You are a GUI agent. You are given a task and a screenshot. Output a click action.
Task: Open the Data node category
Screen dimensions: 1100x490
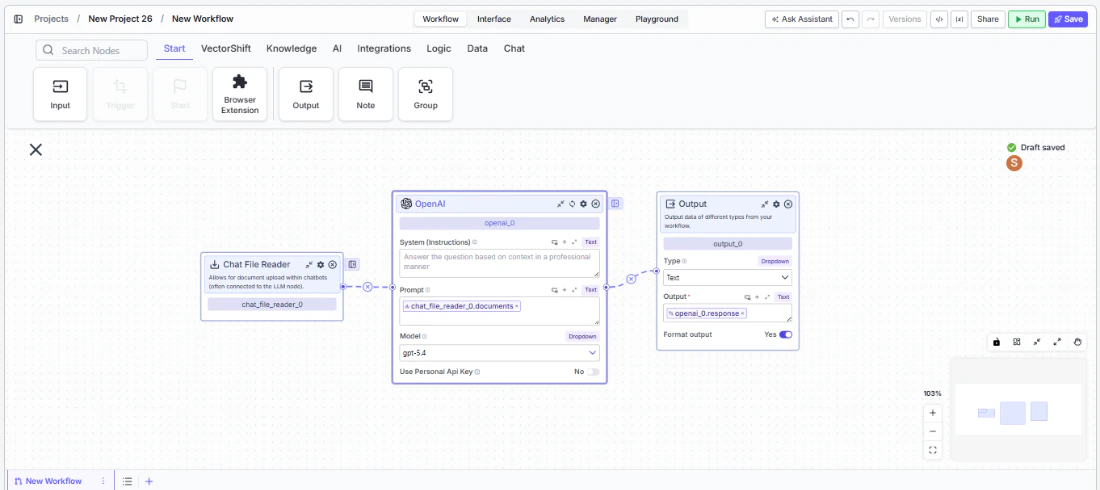click(x=477, y=48)
